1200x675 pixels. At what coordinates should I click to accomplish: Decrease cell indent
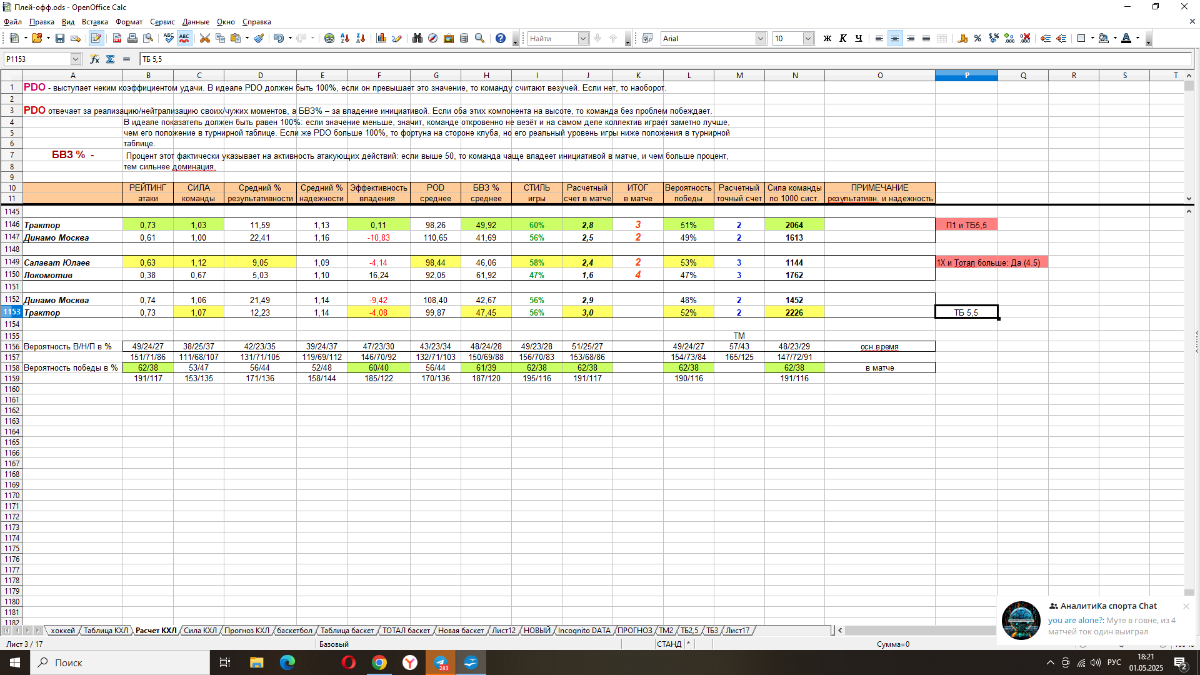(1045, 38)
